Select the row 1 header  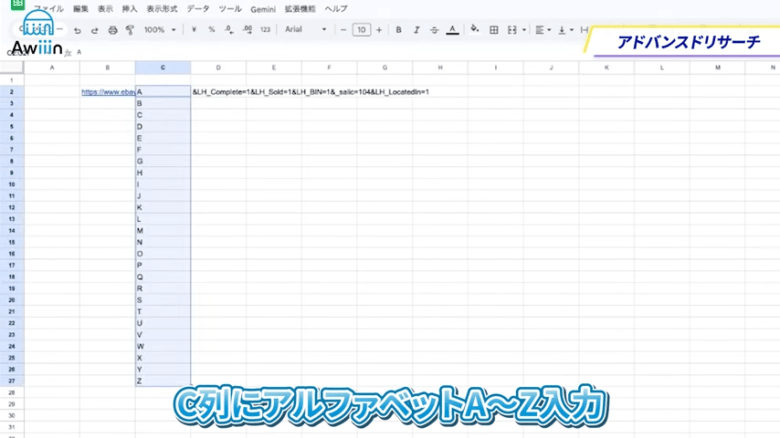click(11, 80)
